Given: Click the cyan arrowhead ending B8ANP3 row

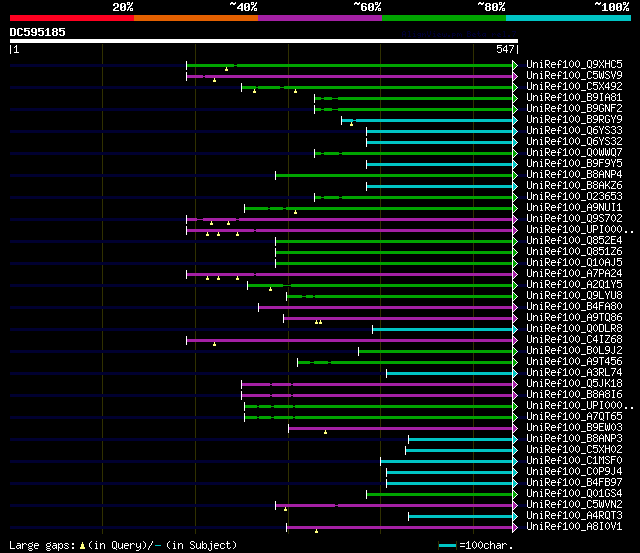Looking at the screenshot, I should [515, 440].
